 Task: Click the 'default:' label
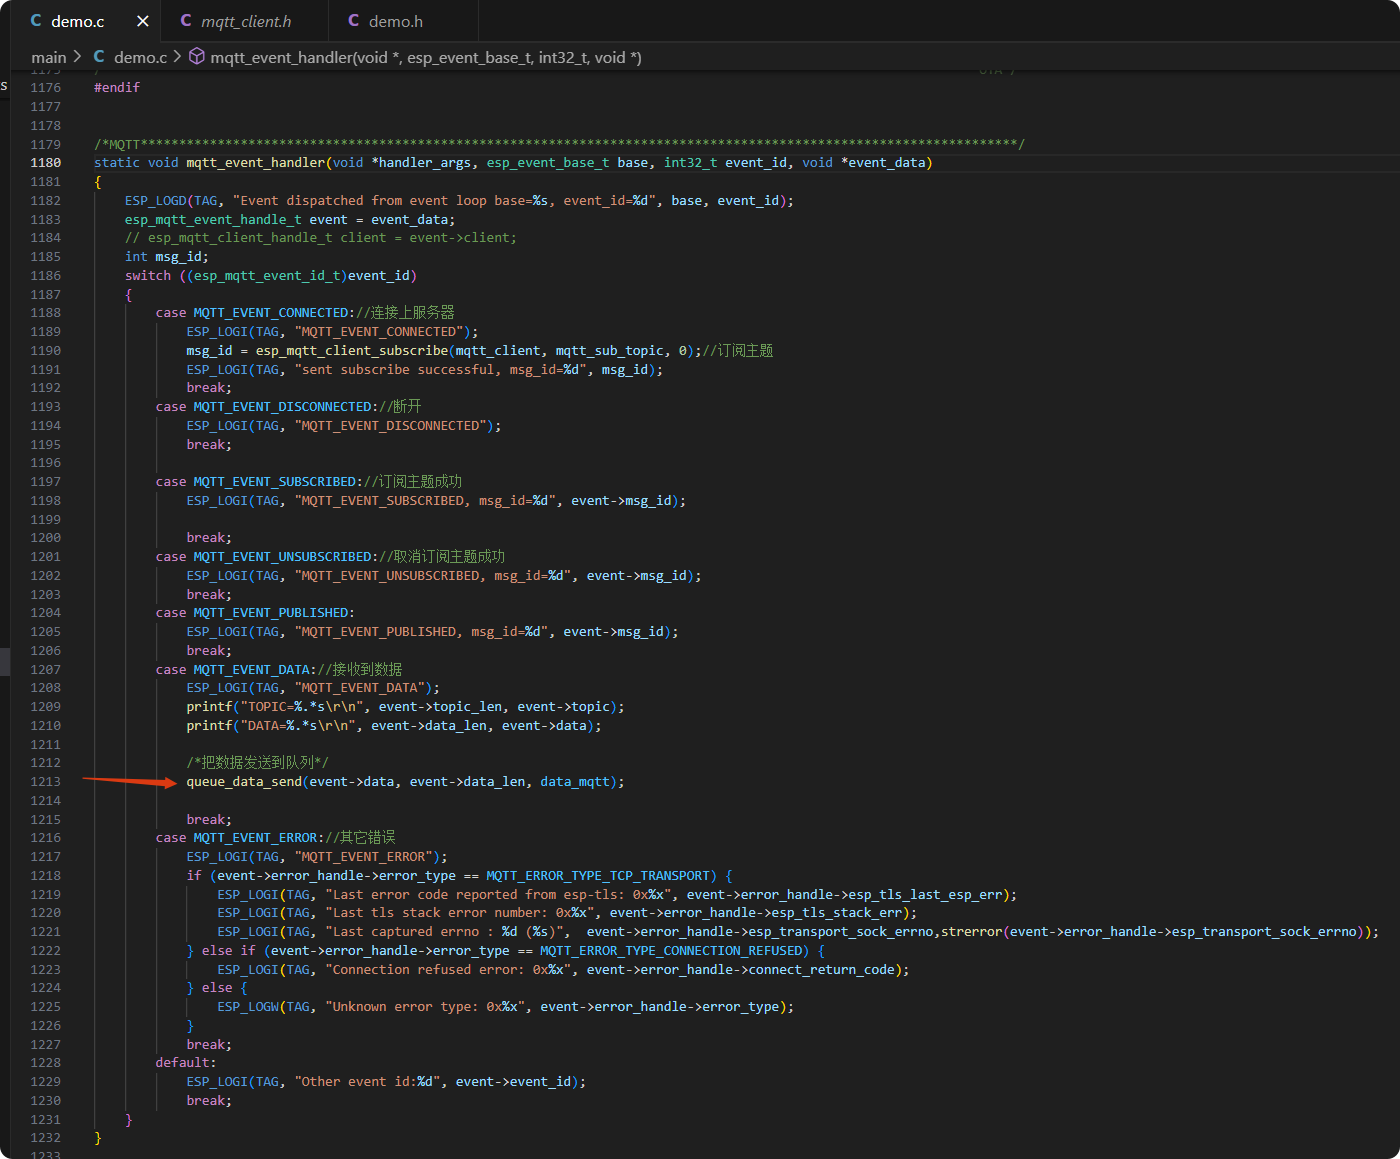click(186, 1063)
